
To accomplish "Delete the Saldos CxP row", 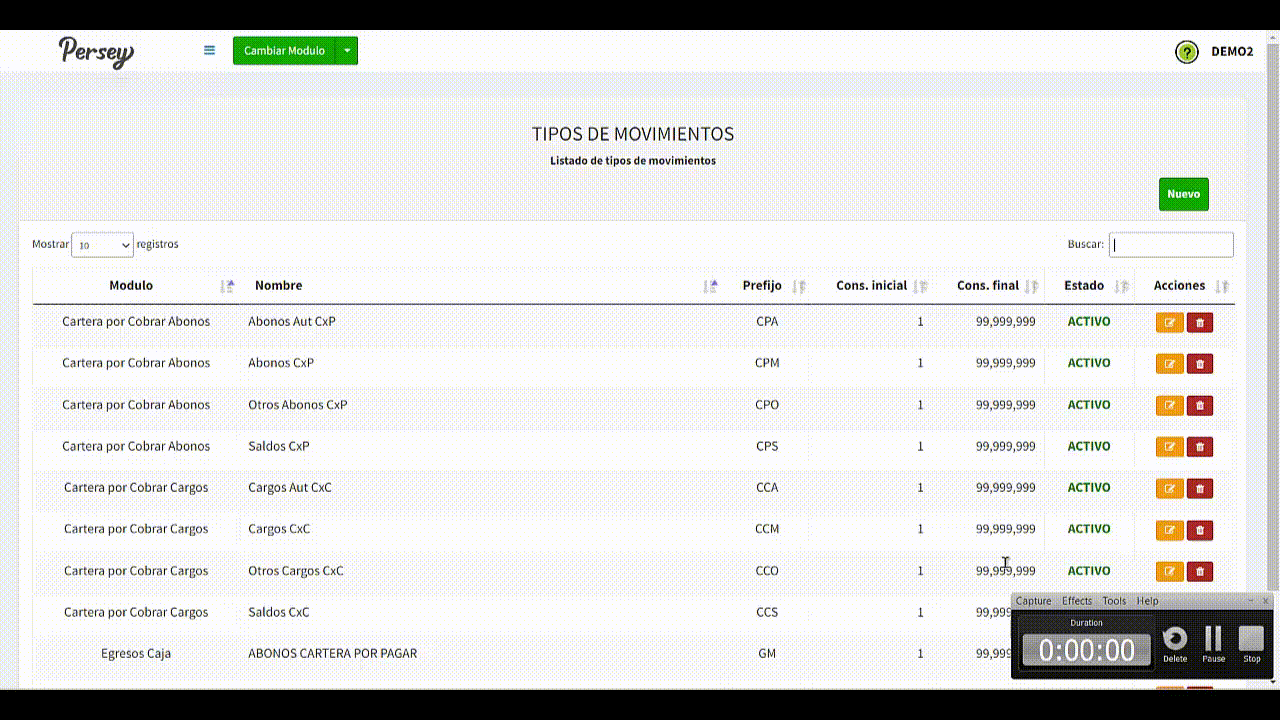I will (1200, 447).
